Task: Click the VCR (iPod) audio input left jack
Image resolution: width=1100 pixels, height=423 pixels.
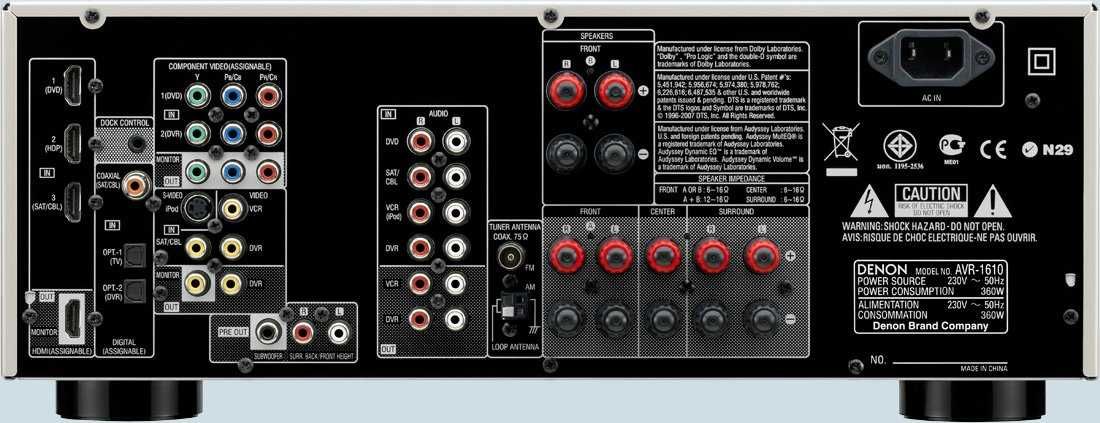Action: (456, 212)
